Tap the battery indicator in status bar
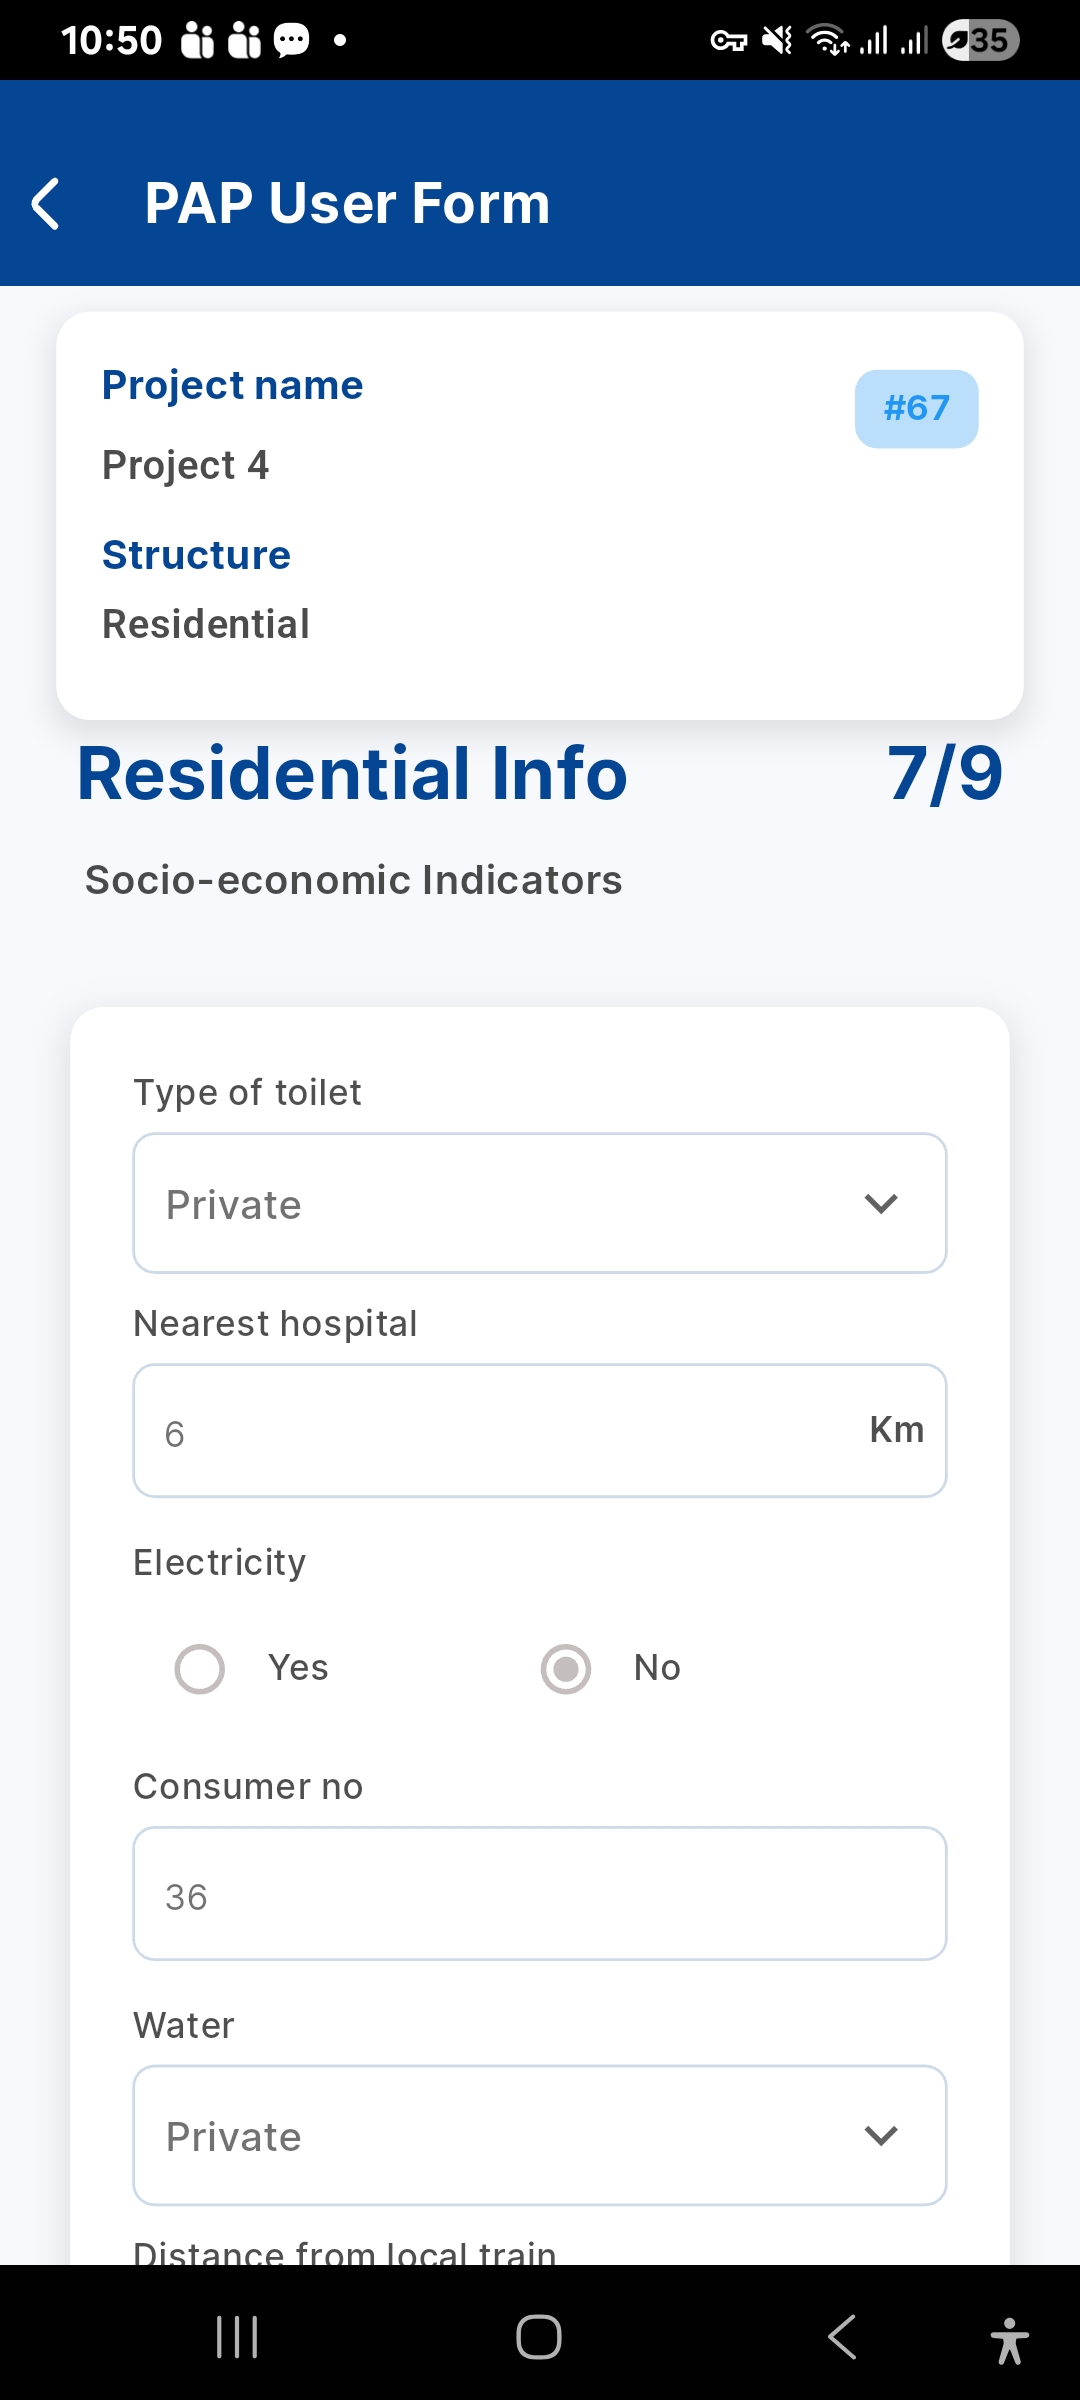This screenshot has width=1080, height=2400. pos(981,40)
